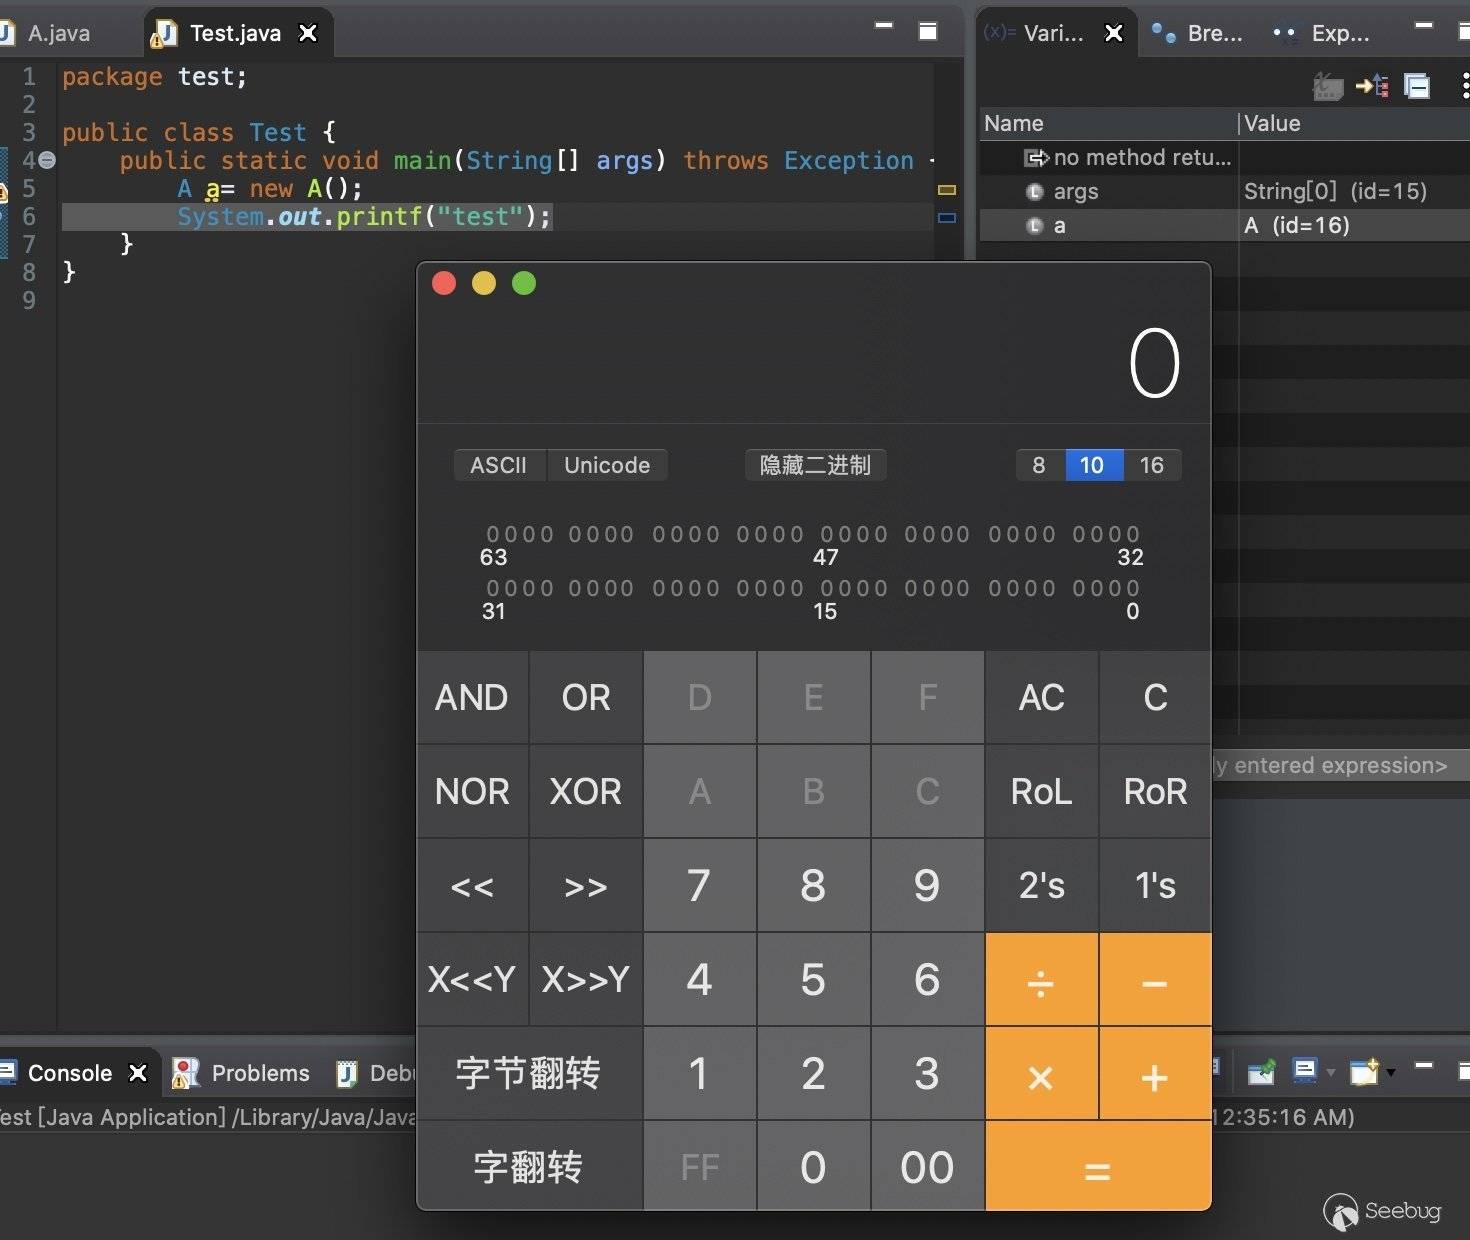
Task: Open the Open Console dropdown arrow
Action: [x=1391, y=1073]
